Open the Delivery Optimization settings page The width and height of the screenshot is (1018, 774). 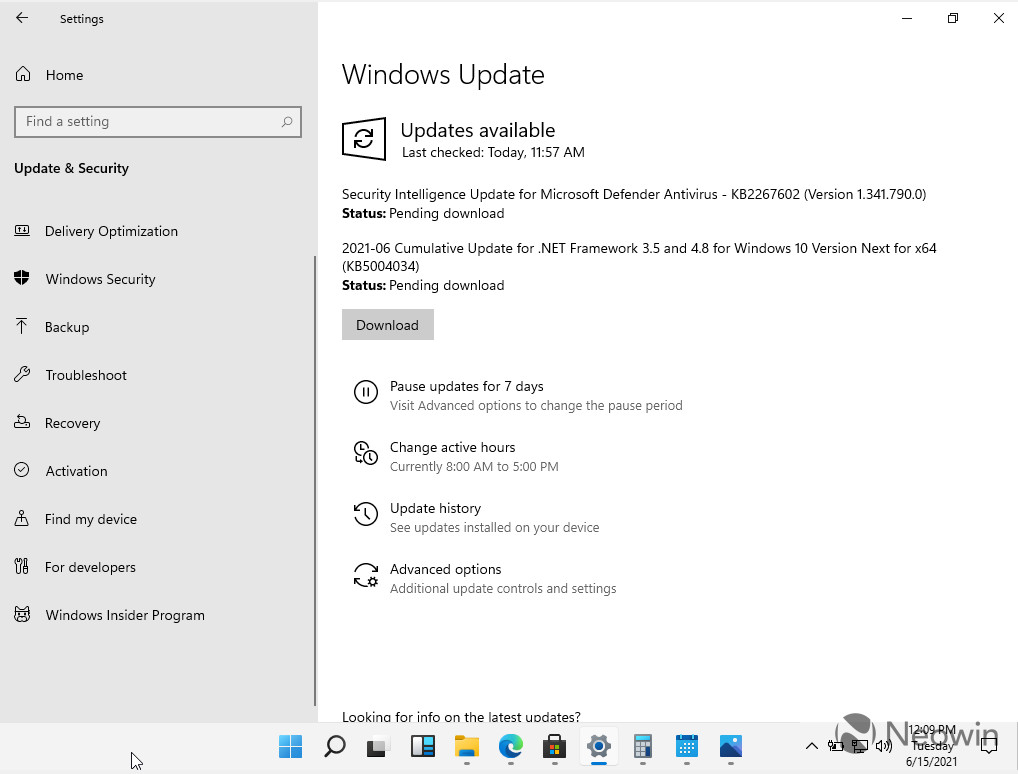(111, 231)
